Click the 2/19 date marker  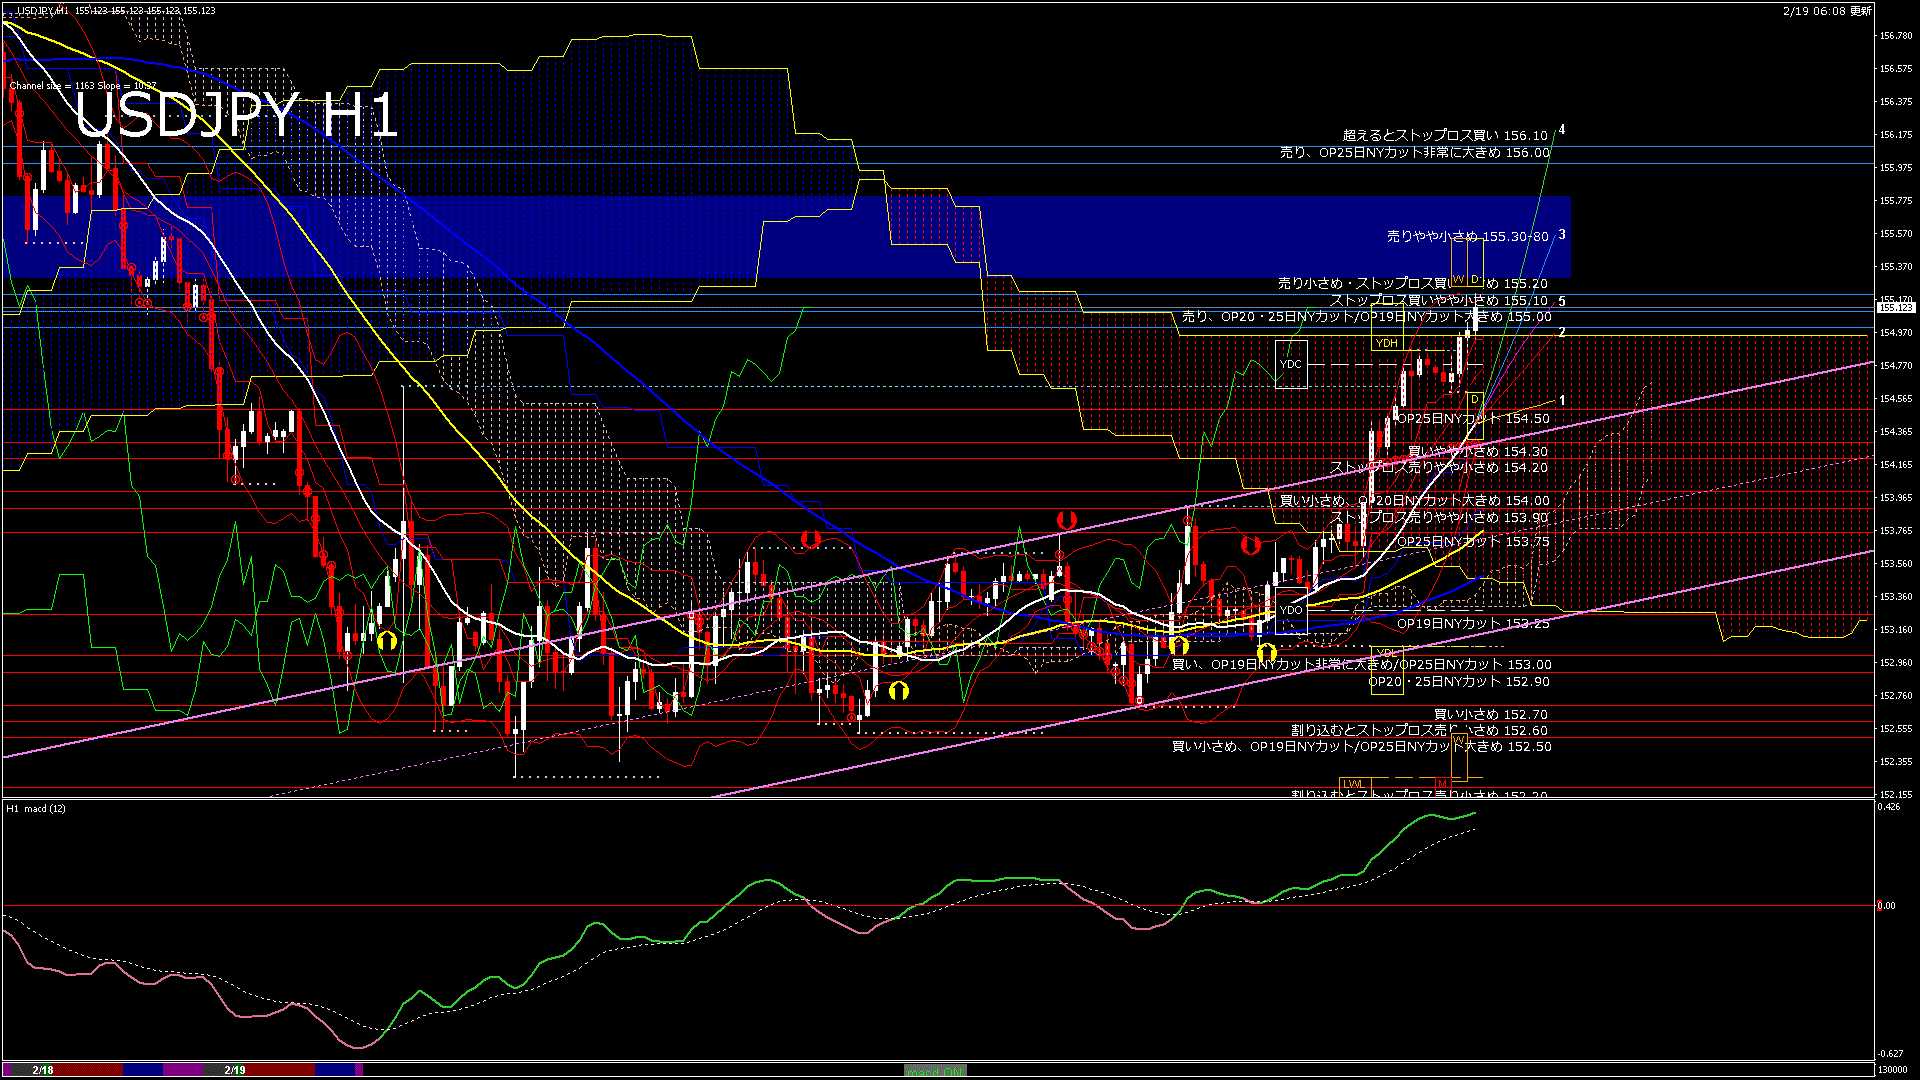tap(235, 1070)
